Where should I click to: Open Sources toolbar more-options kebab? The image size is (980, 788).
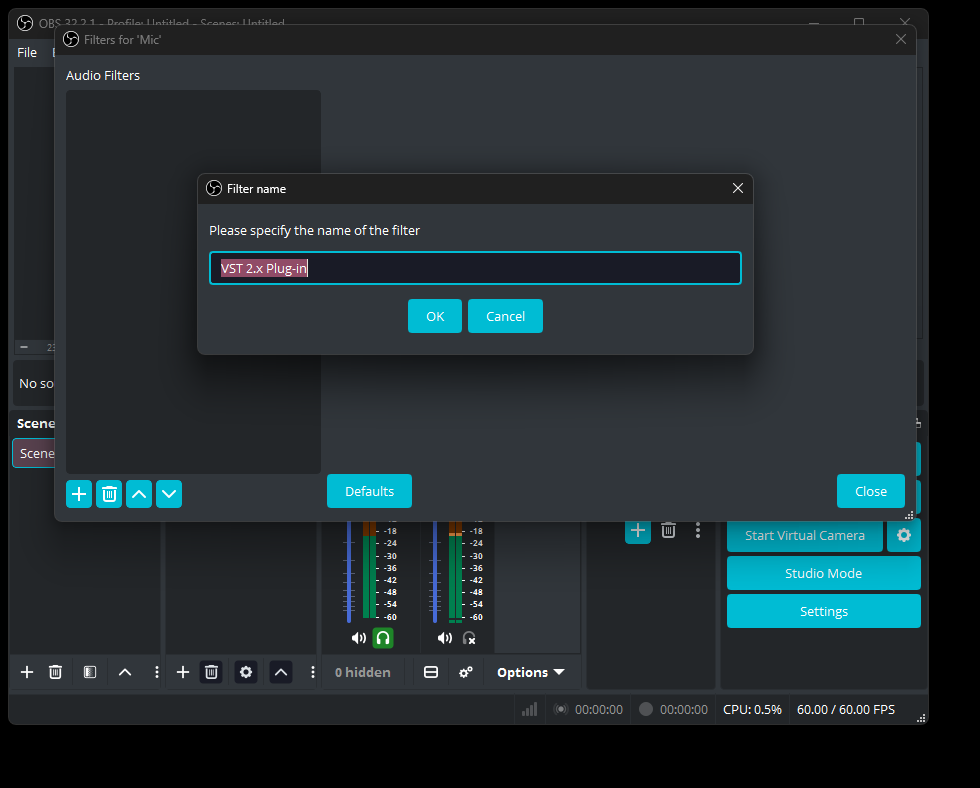click(312, 672)
